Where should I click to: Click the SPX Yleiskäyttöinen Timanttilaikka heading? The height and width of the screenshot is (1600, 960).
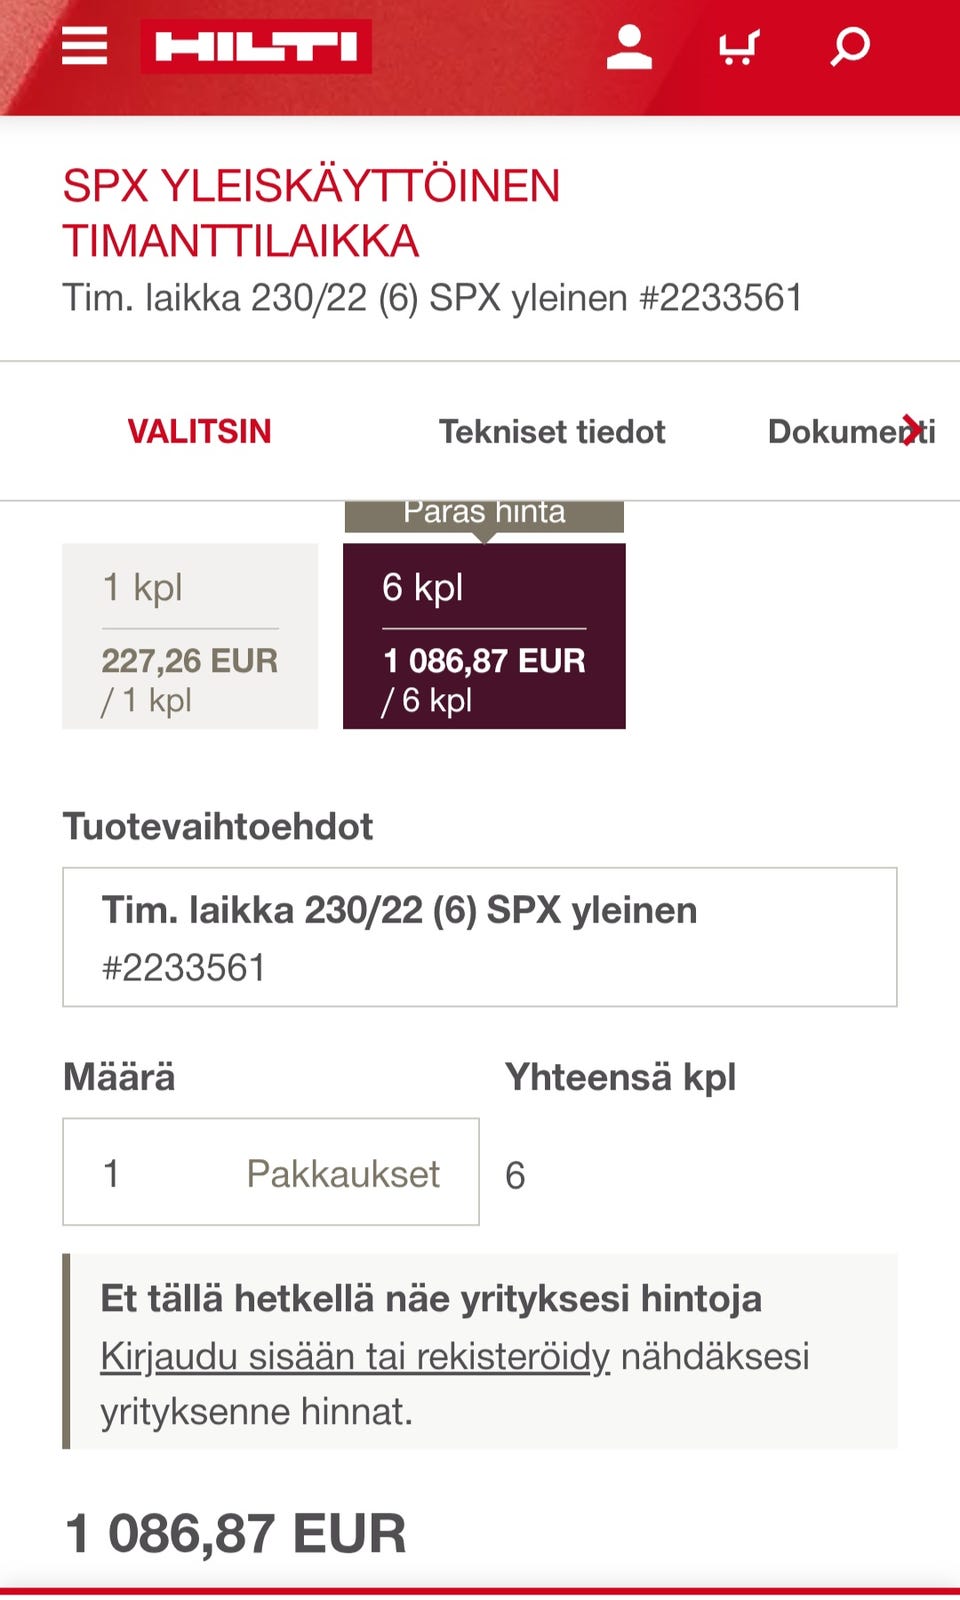[x=311, y=213]
